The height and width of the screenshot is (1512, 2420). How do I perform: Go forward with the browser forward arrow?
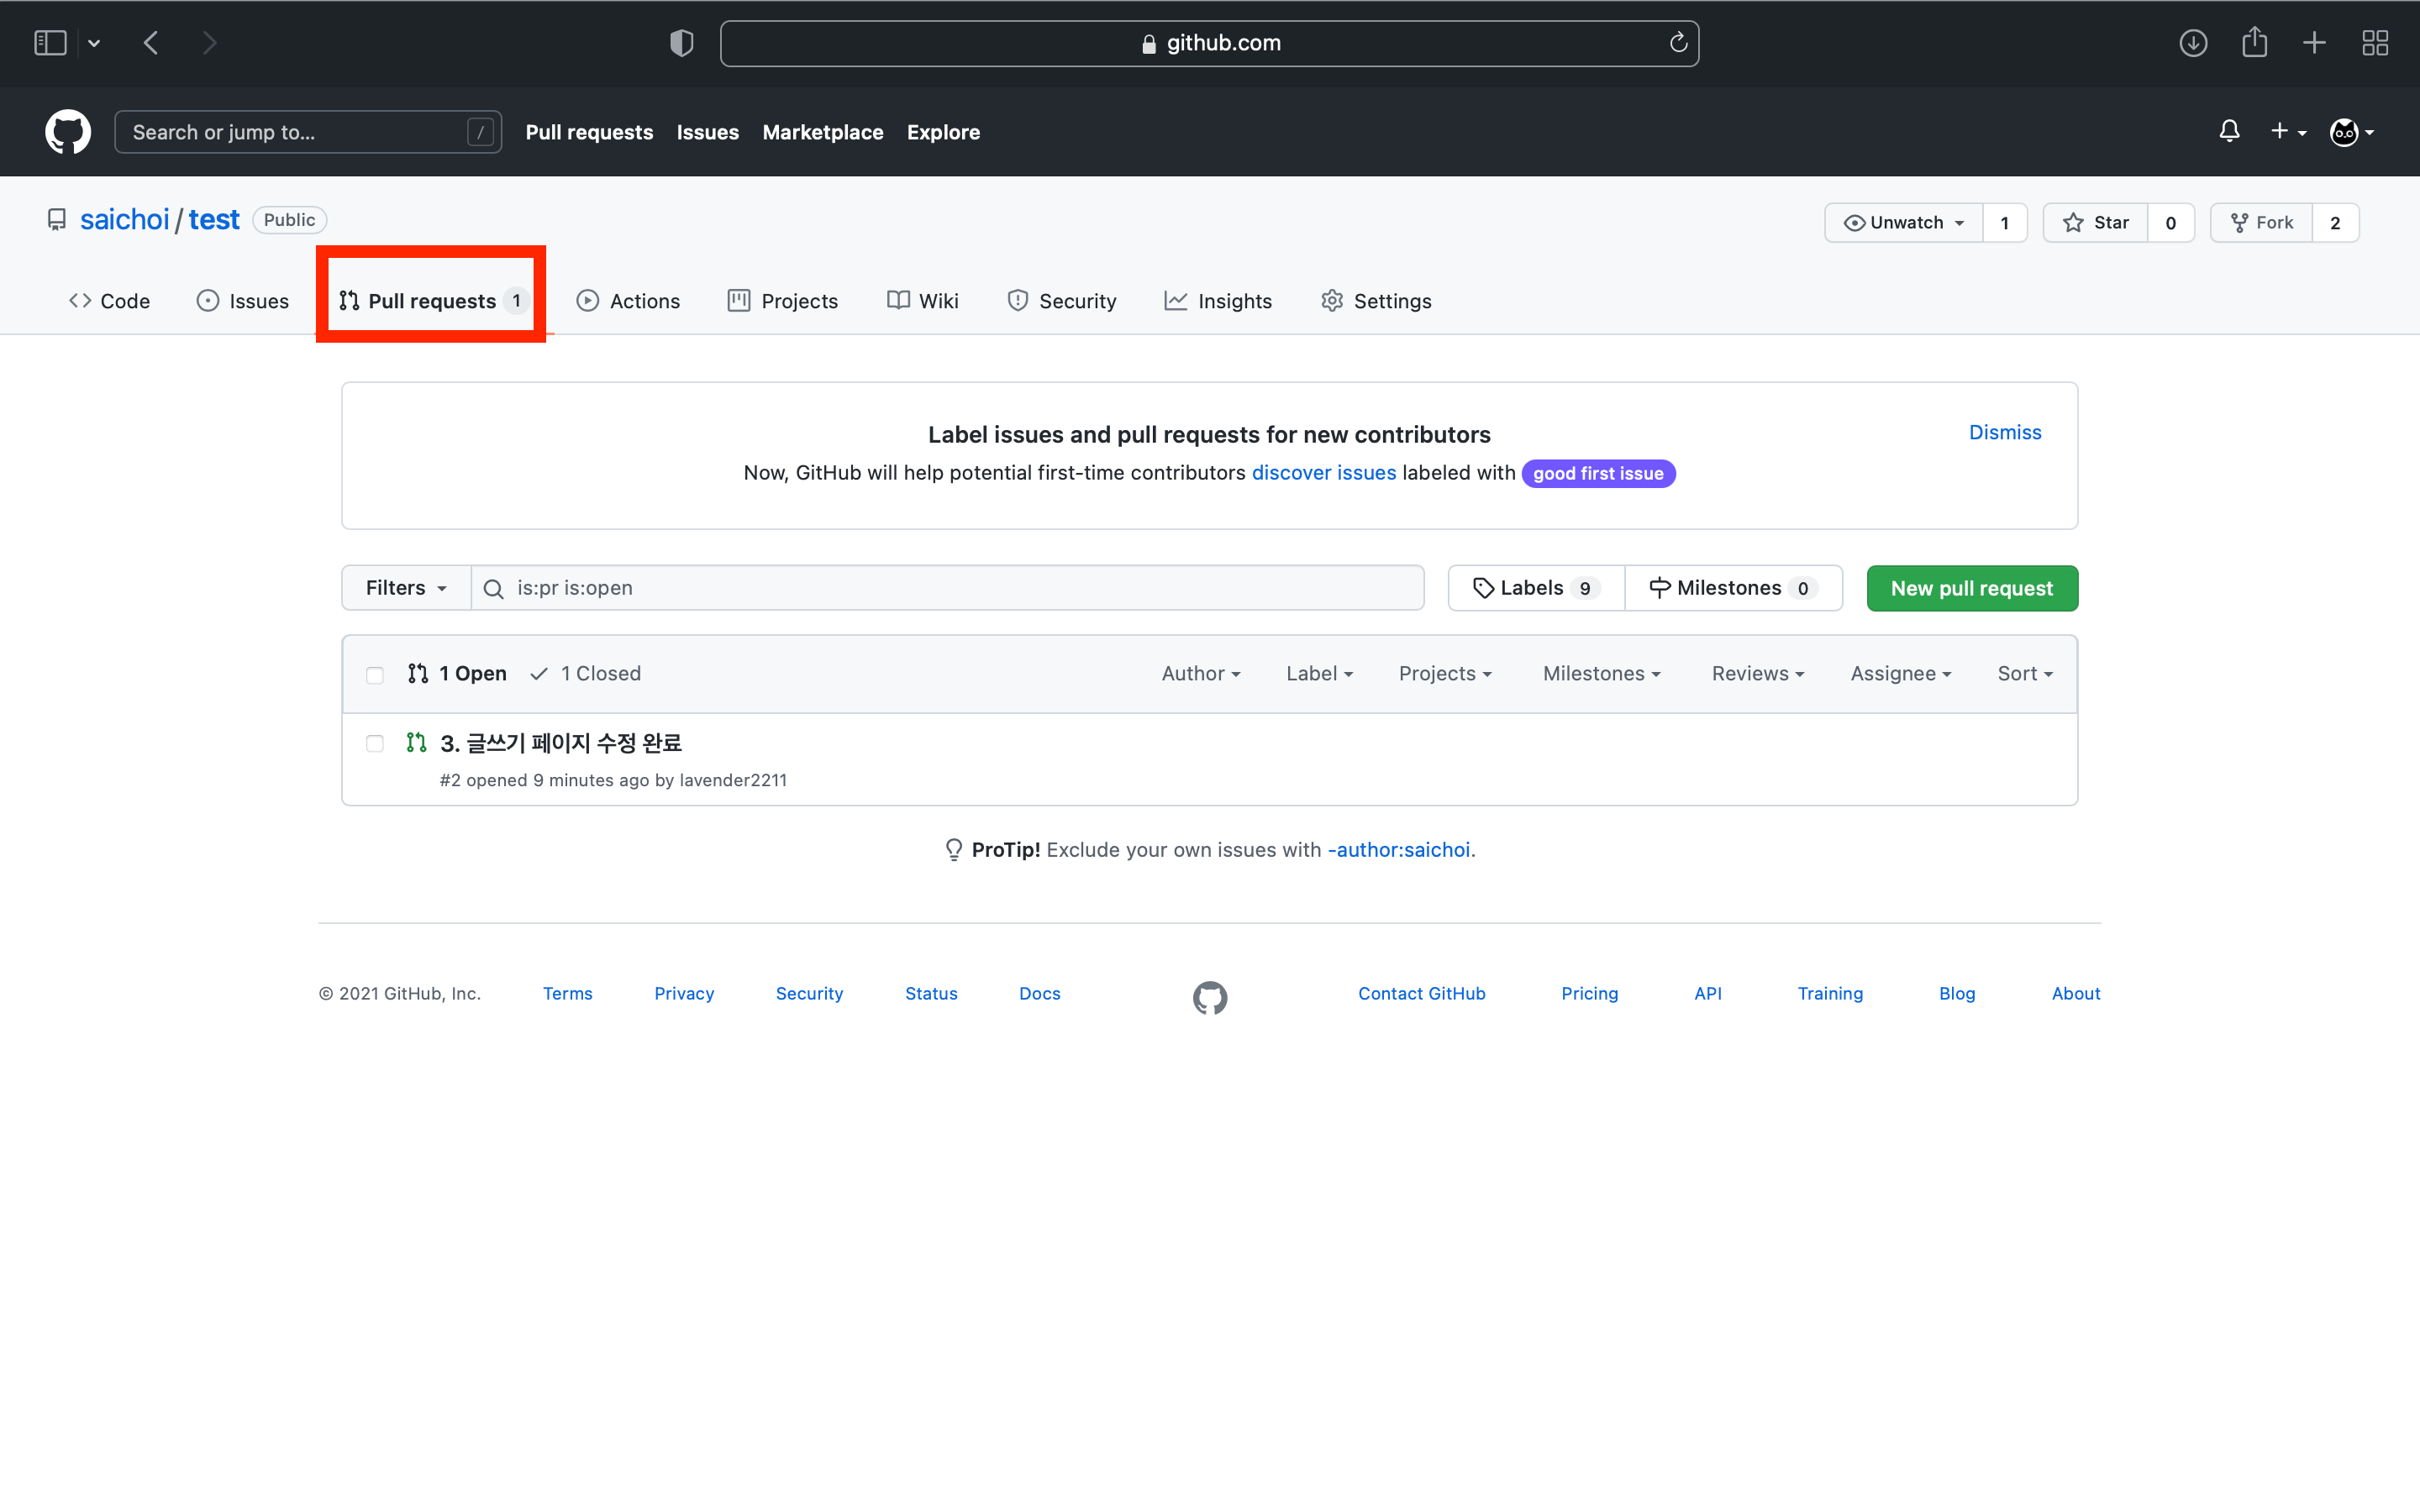pos(209,43)
